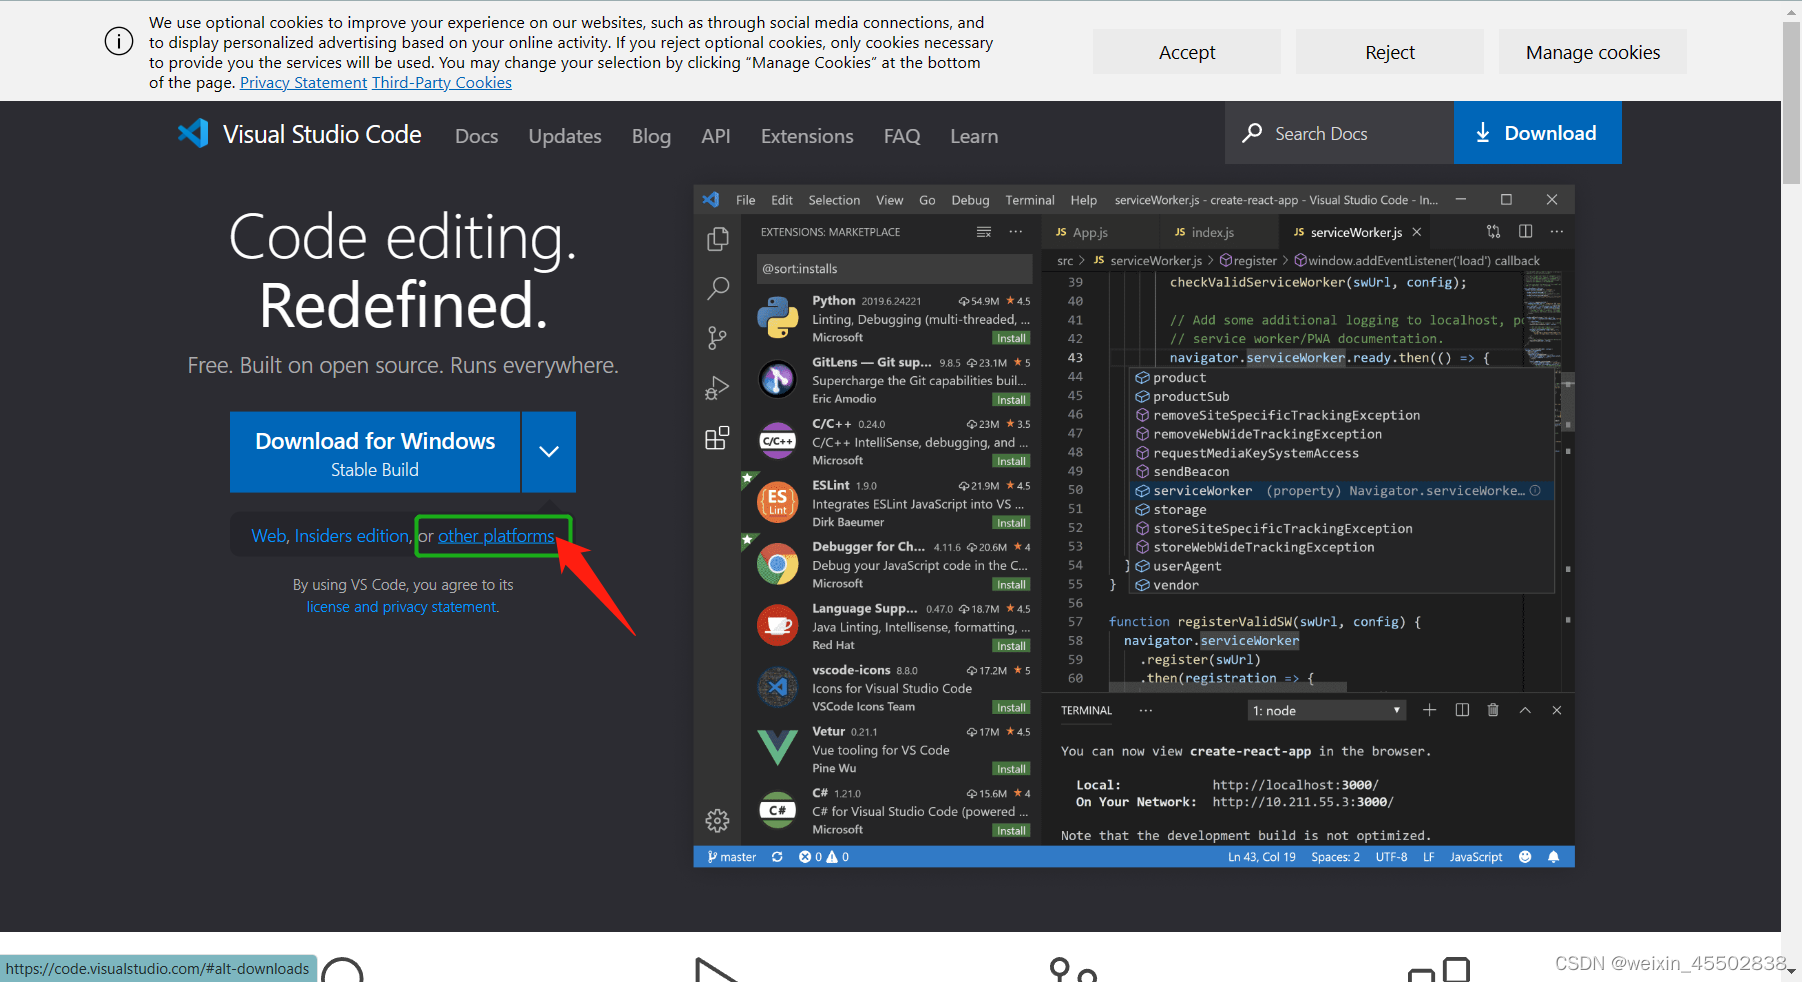1802x982 pixels.
Task: Open the Updates nav item
Action: point(565,136)
